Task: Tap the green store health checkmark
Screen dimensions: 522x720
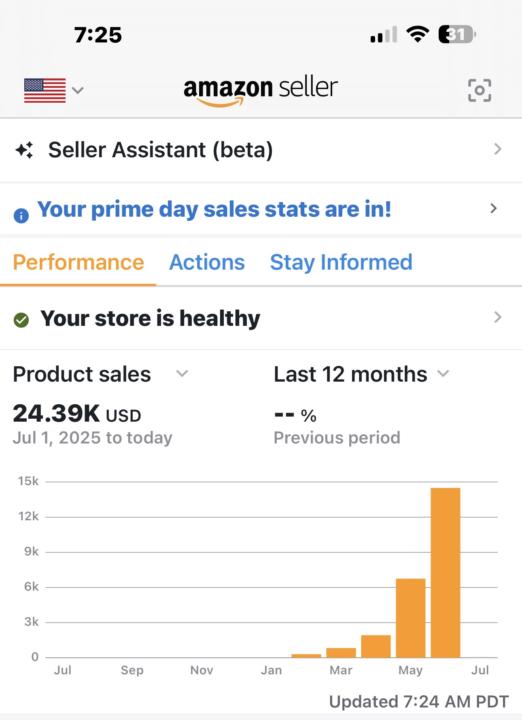Action: 21,320
